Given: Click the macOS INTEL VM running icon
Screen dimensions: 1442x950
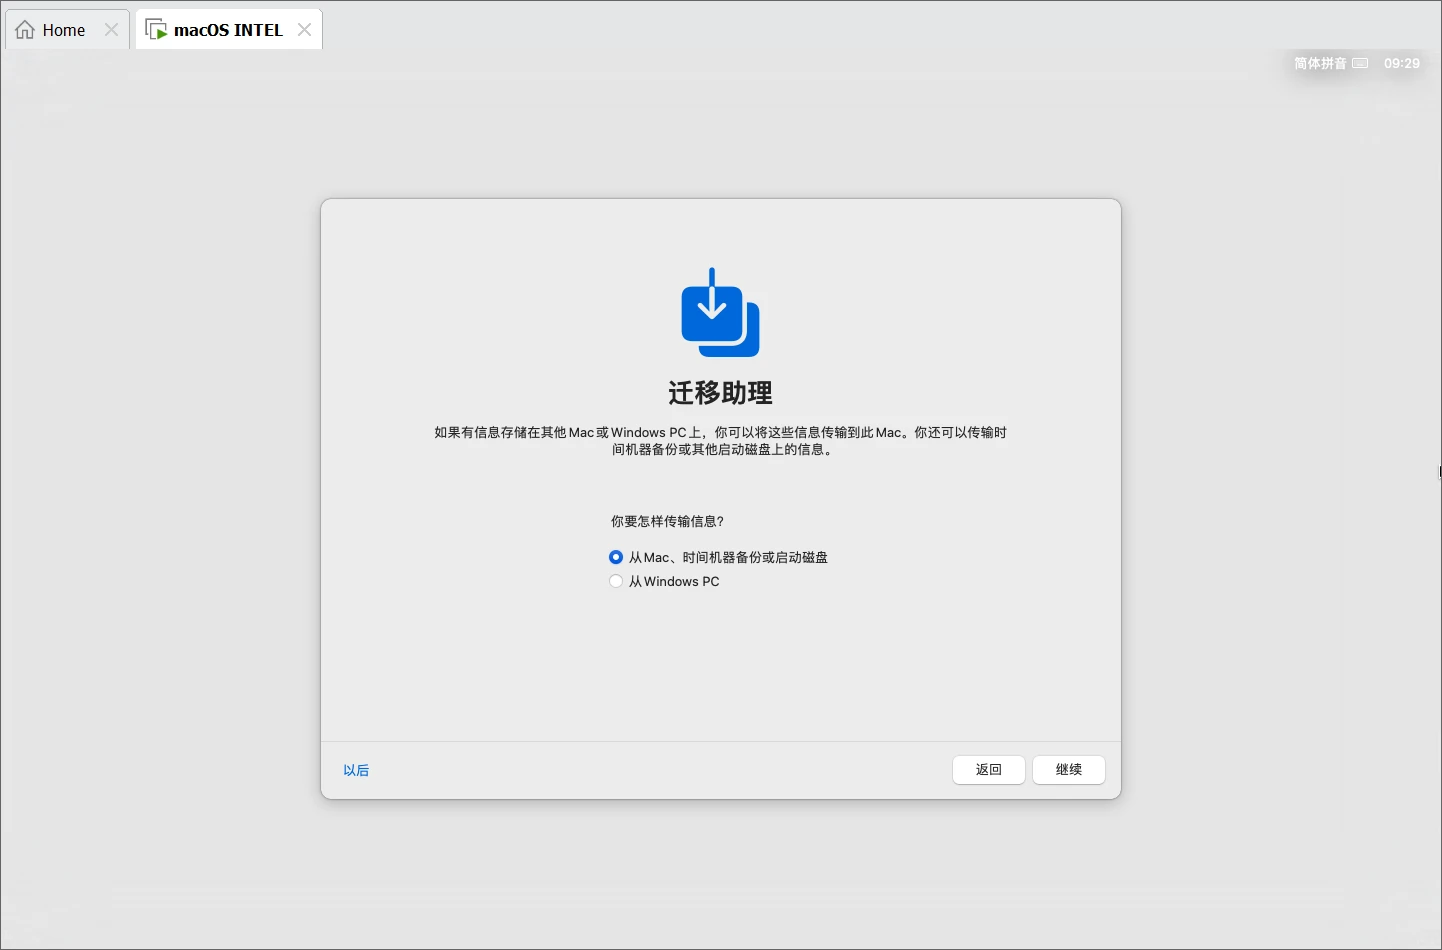Looking at the screenshot, I should point(156,30).
